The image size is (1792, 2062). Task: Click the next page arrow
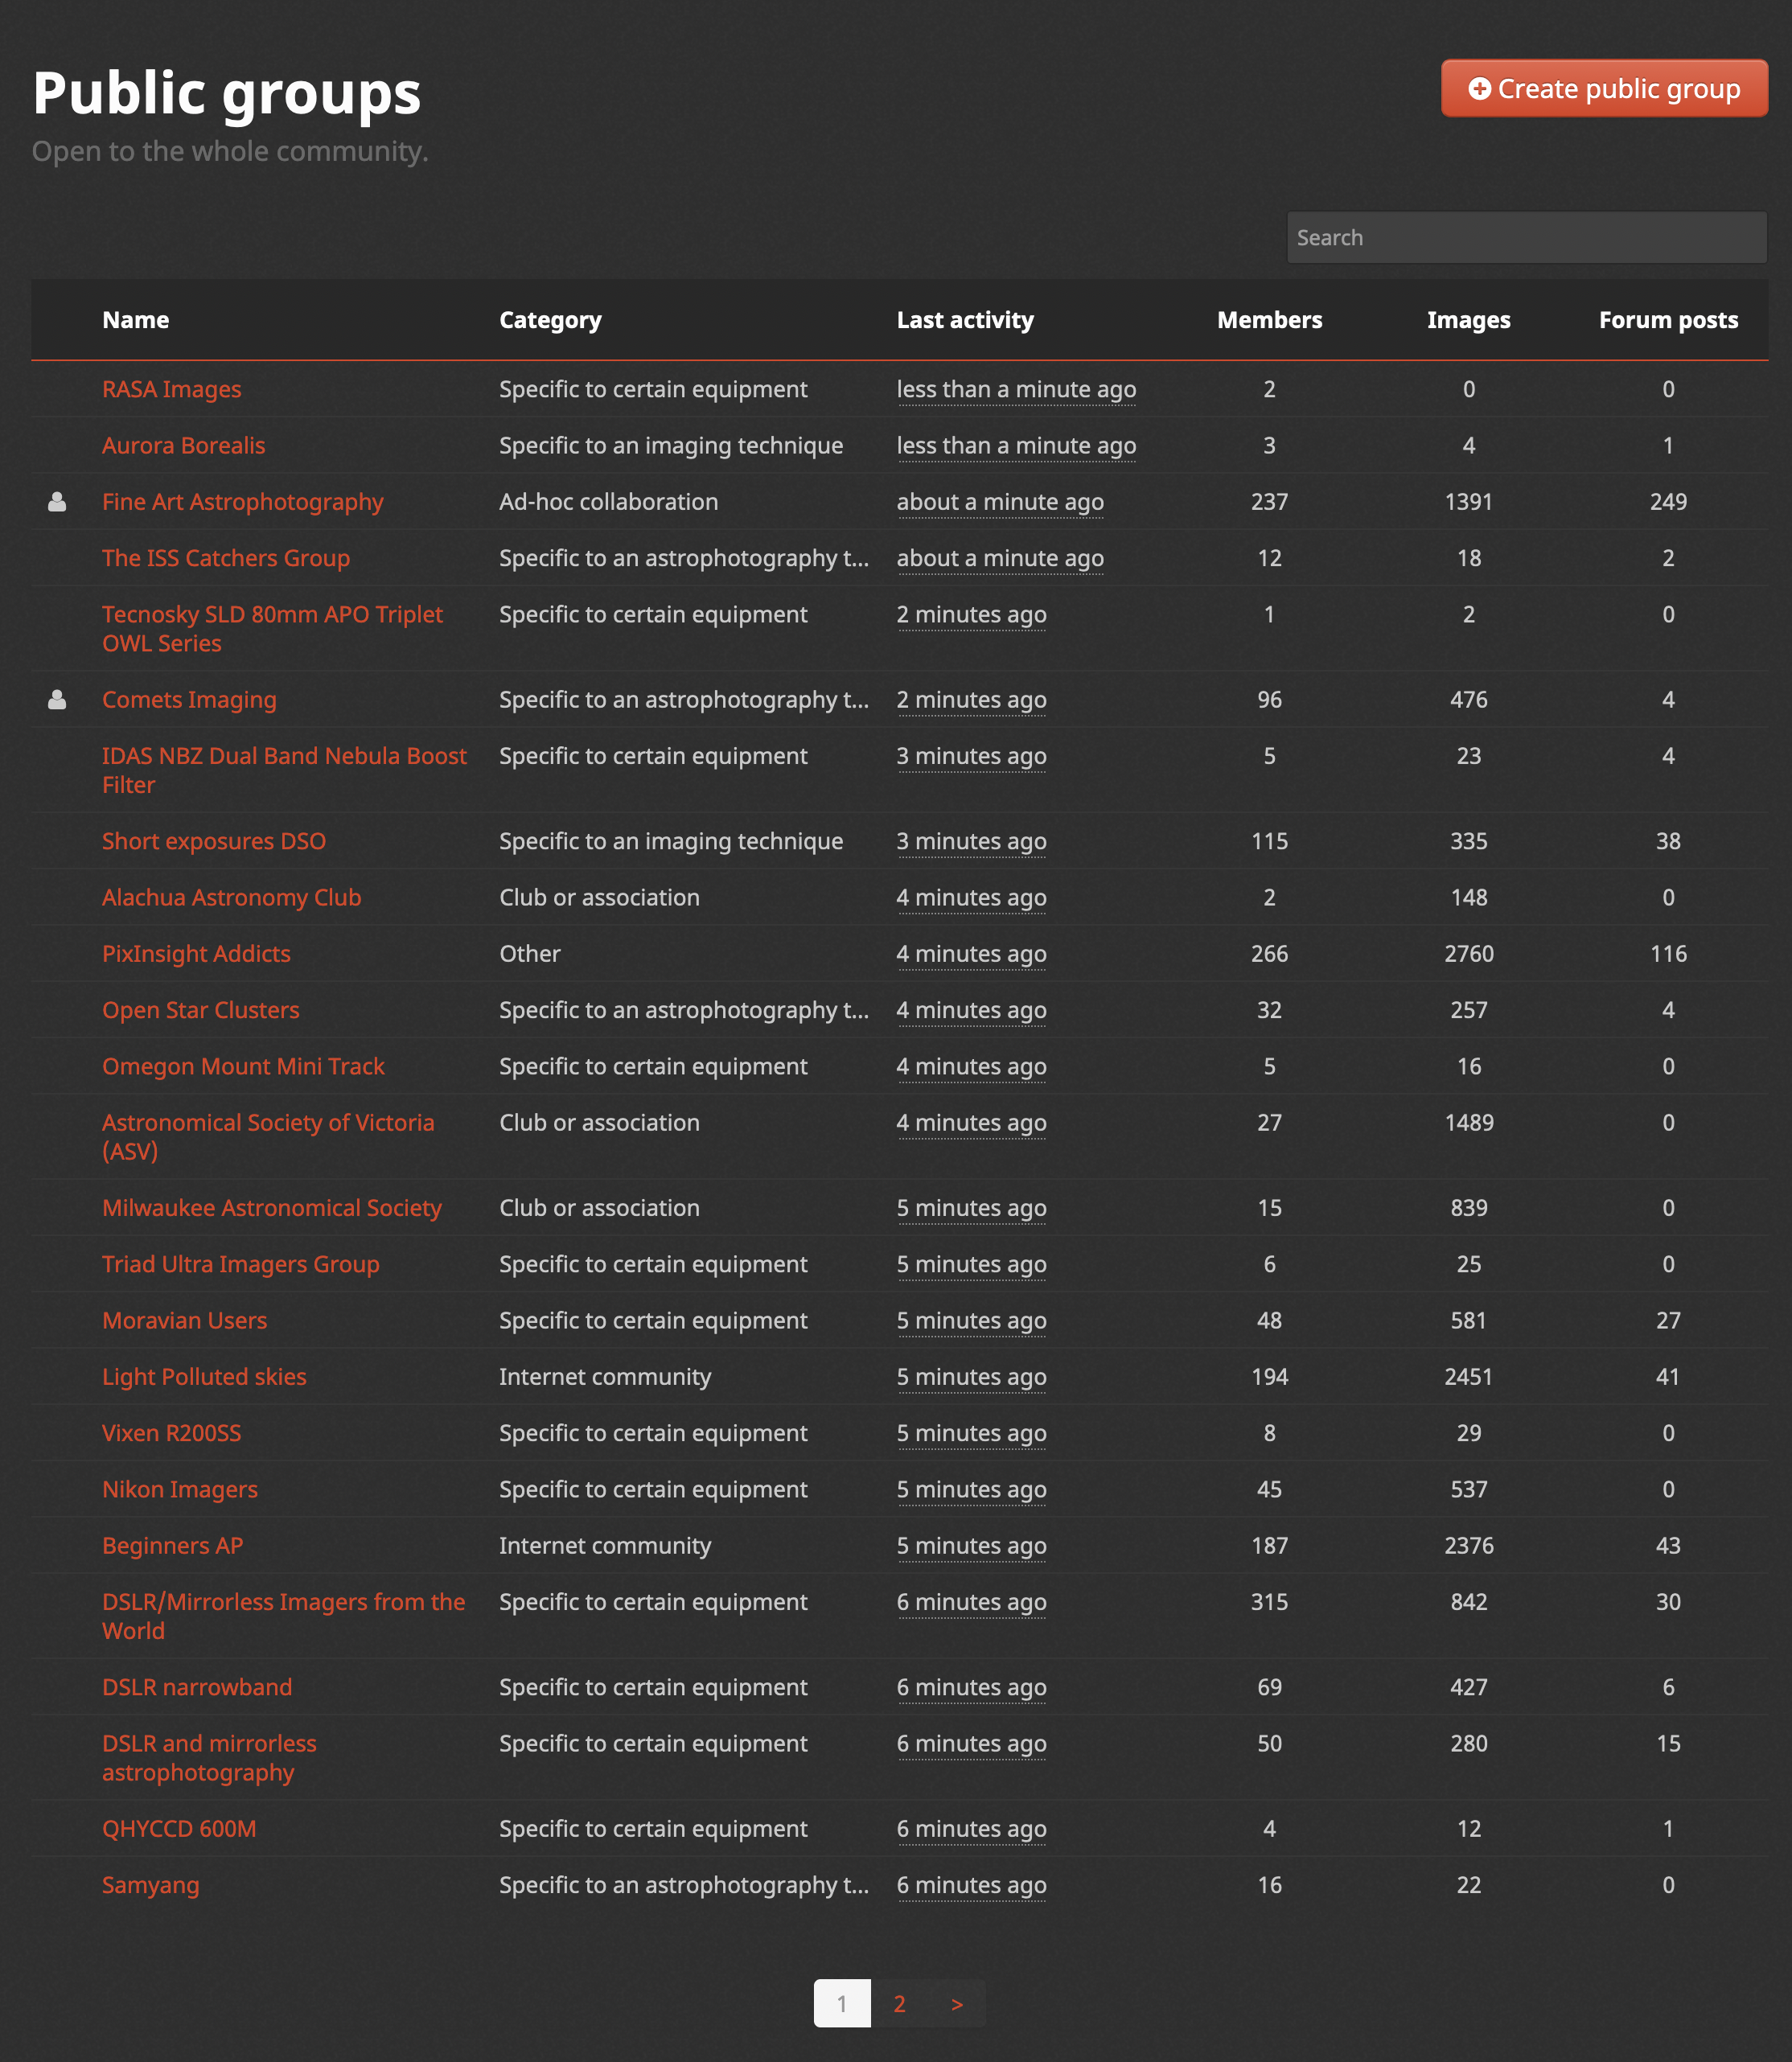[957, 2004]
